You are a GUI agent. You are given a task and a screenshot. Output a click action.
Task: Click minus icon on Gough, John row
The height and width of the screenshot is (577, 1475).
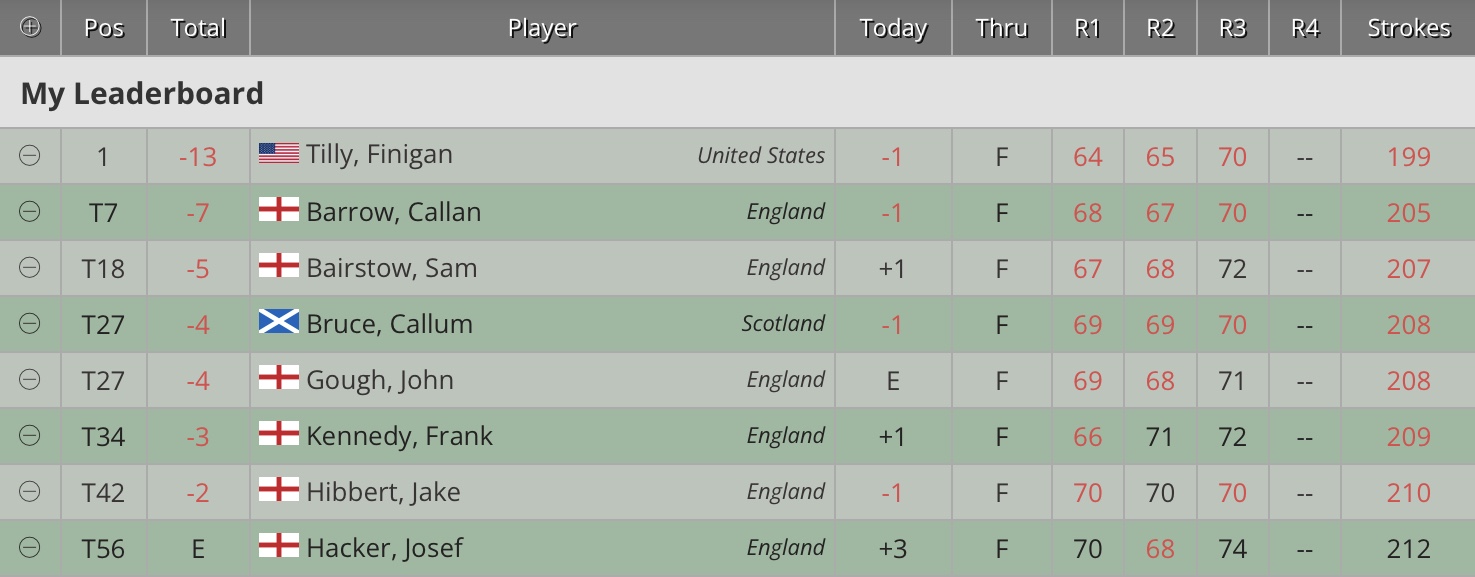tap(30, 379)
